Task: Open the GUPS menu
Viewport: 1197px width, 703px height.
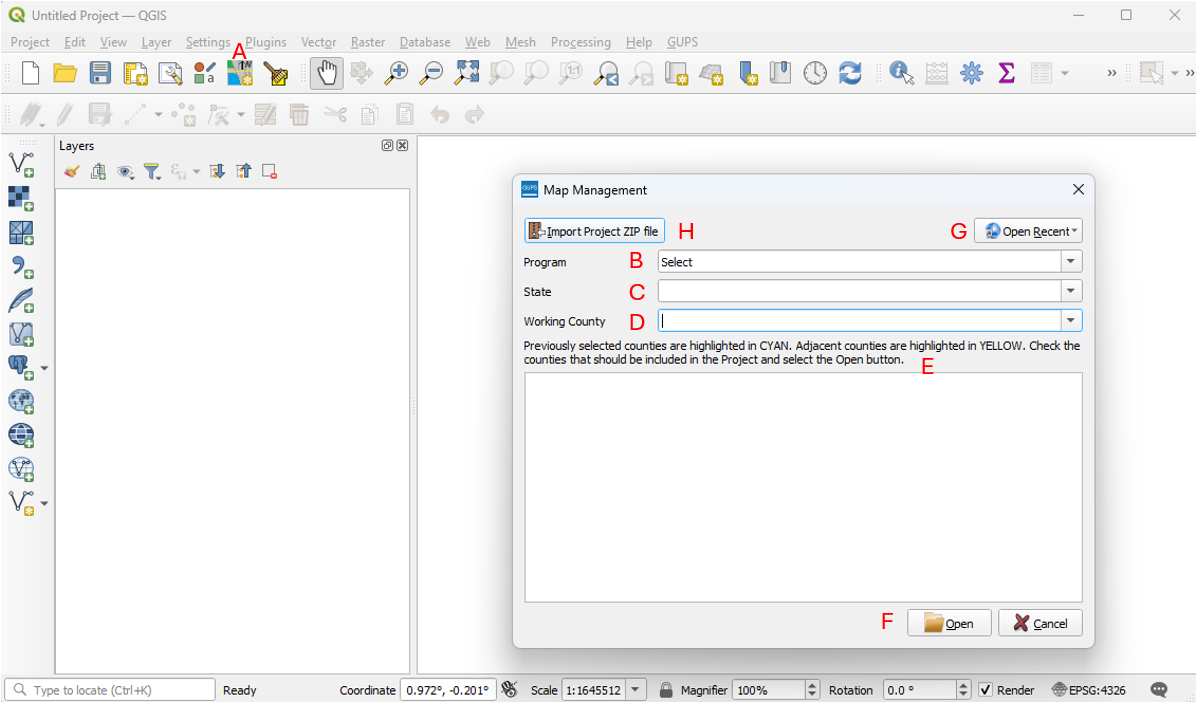Action: tap(682, 42)
